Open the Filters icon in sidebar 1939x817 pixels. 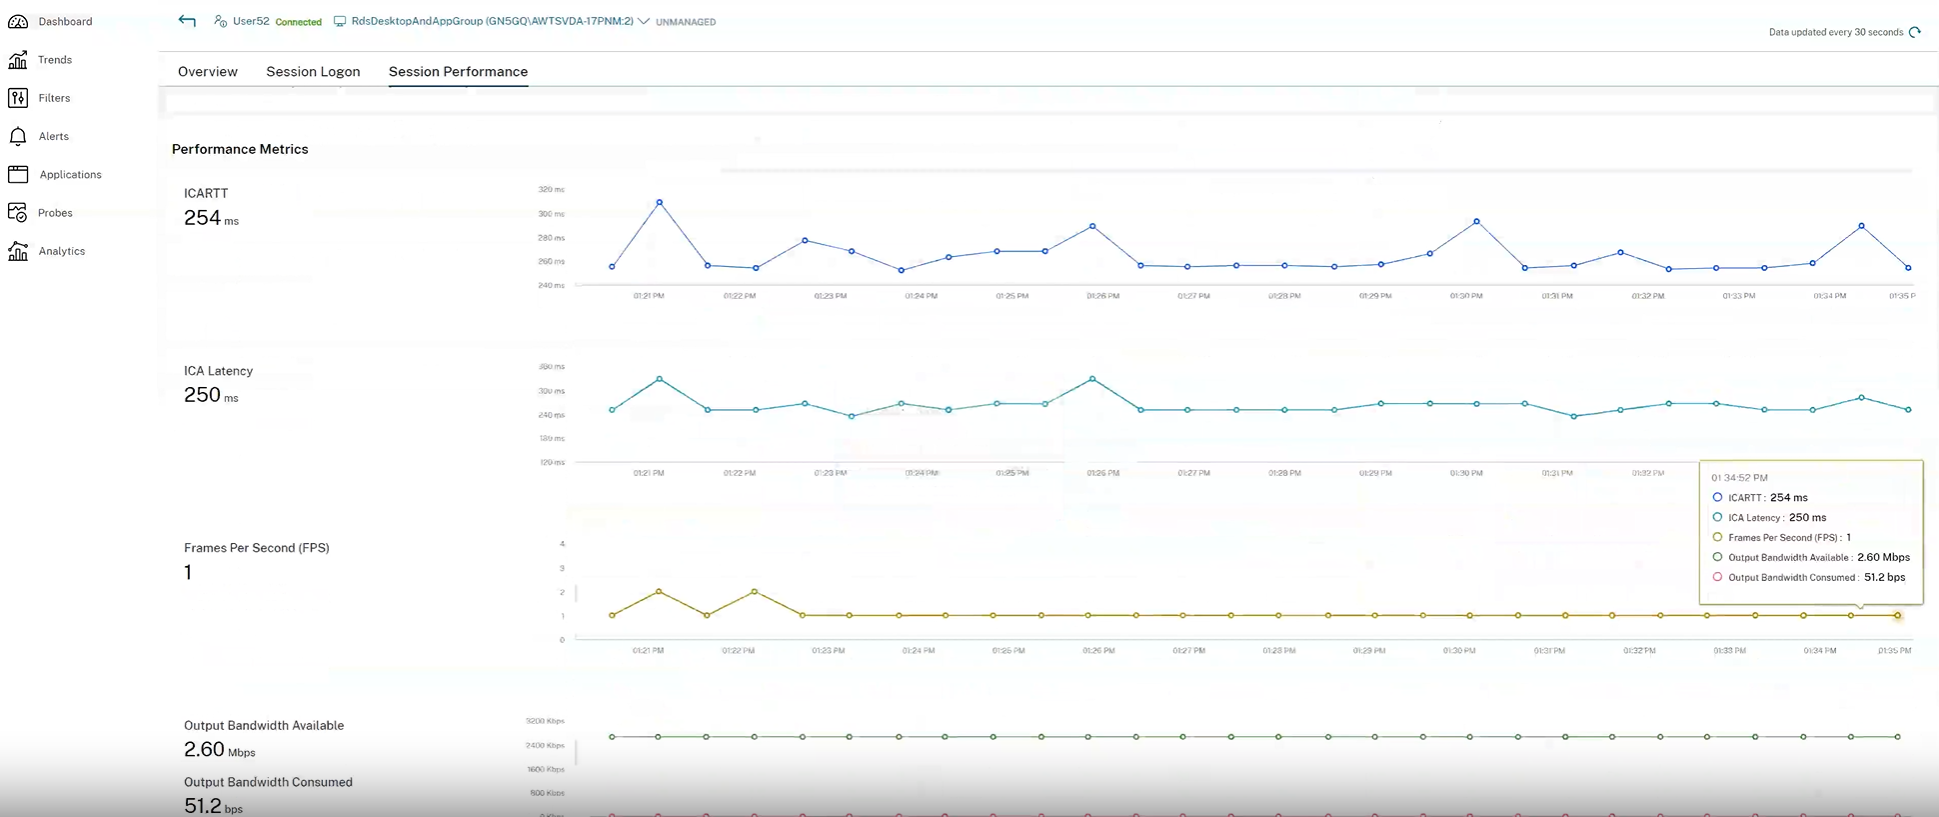point(18,98)
